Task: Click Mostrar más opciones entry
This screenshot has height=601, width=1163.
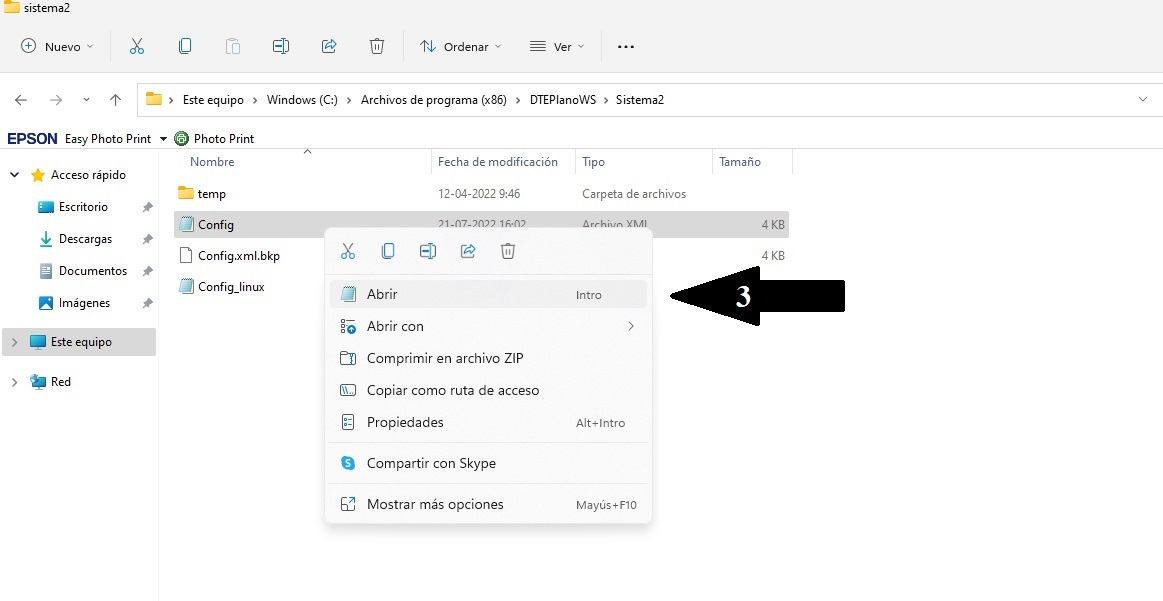Action: click(x=435, y=504)
